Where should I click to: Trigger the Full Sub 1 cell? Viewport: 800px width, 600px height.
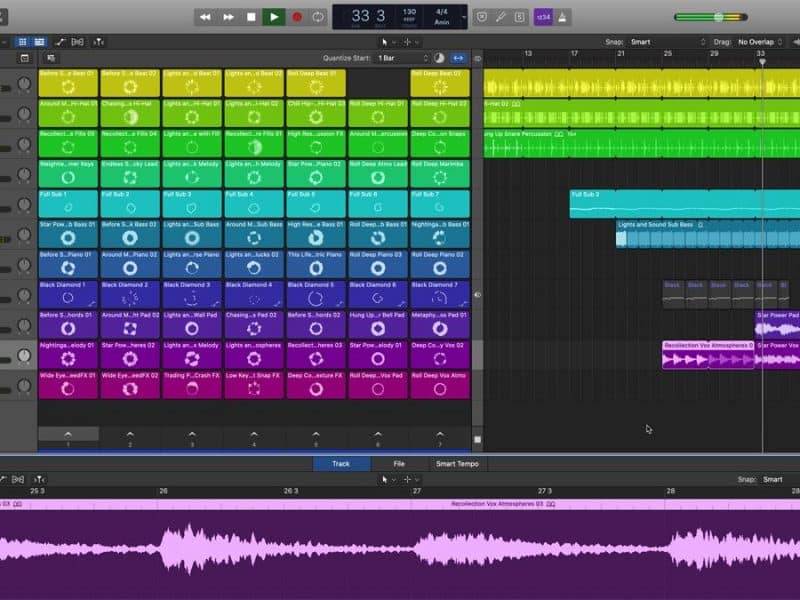[x=68, y=204]
